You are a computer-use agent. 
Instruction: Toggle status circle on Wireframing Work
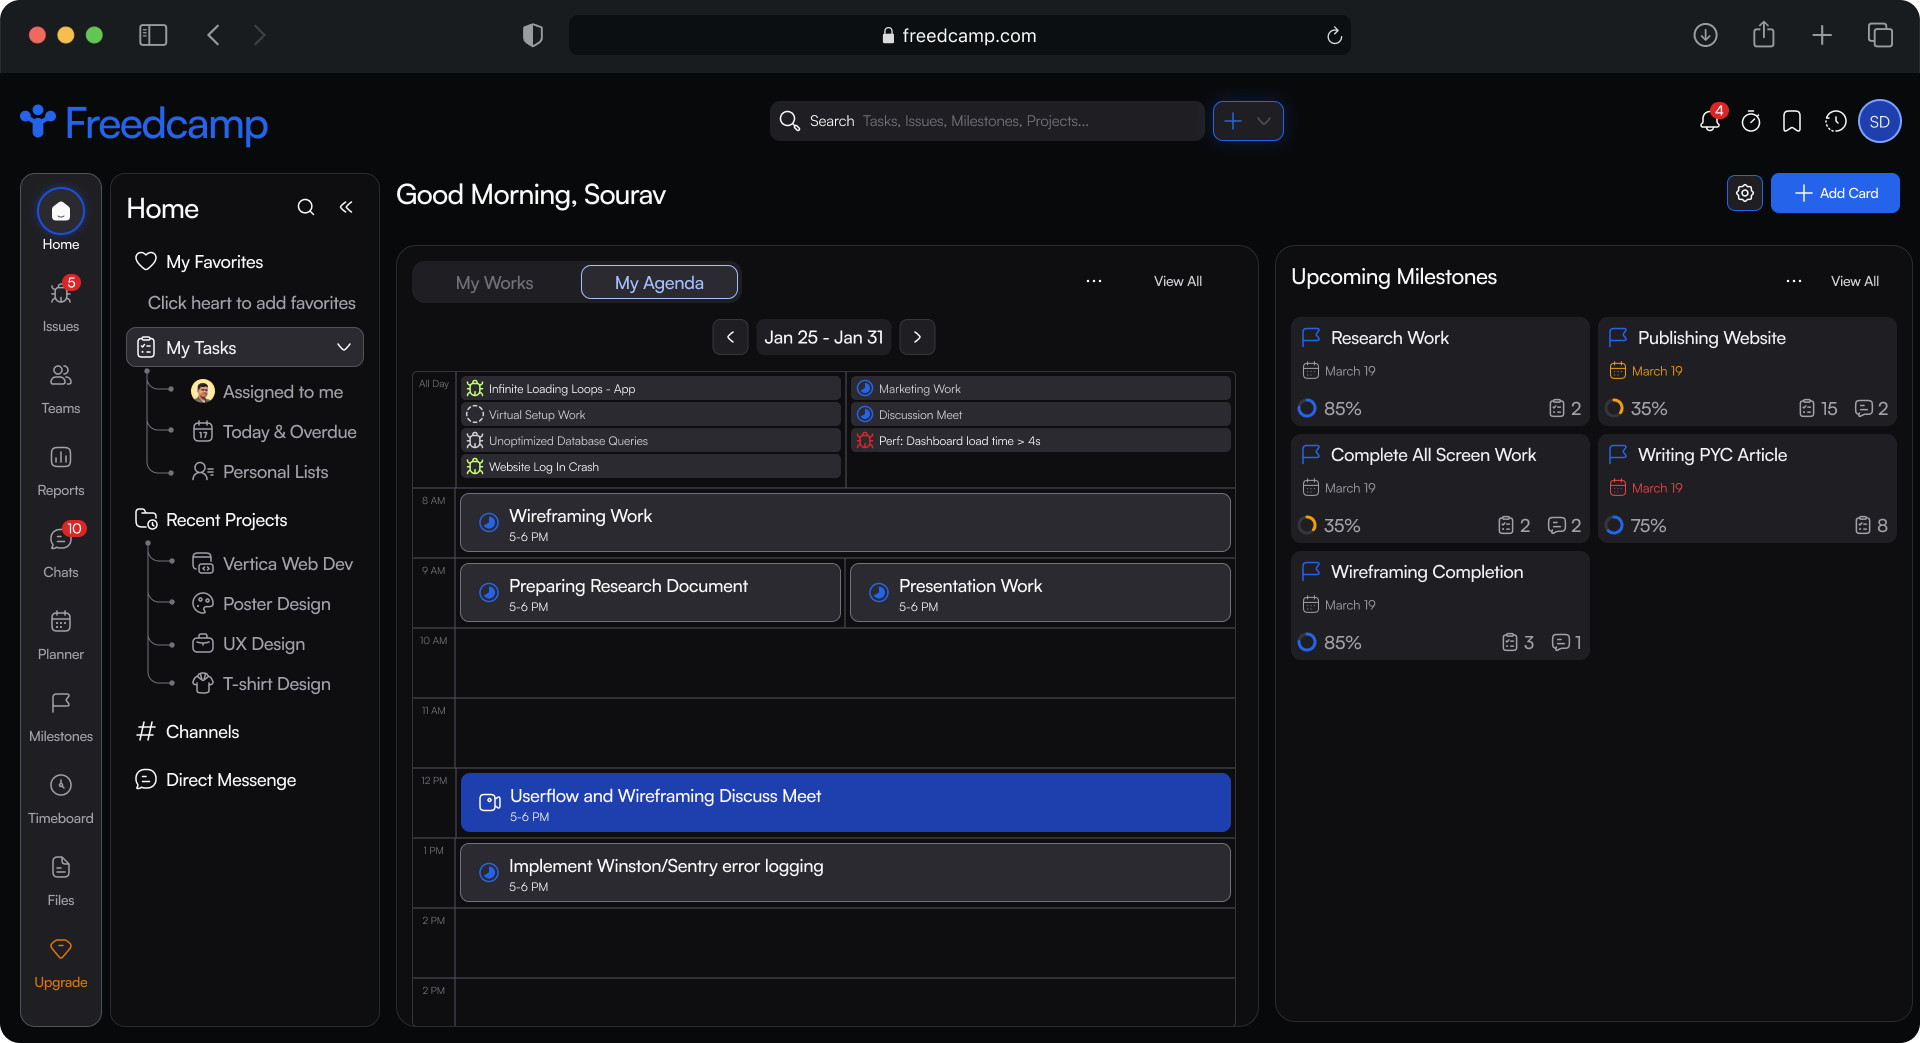[489, 522]
